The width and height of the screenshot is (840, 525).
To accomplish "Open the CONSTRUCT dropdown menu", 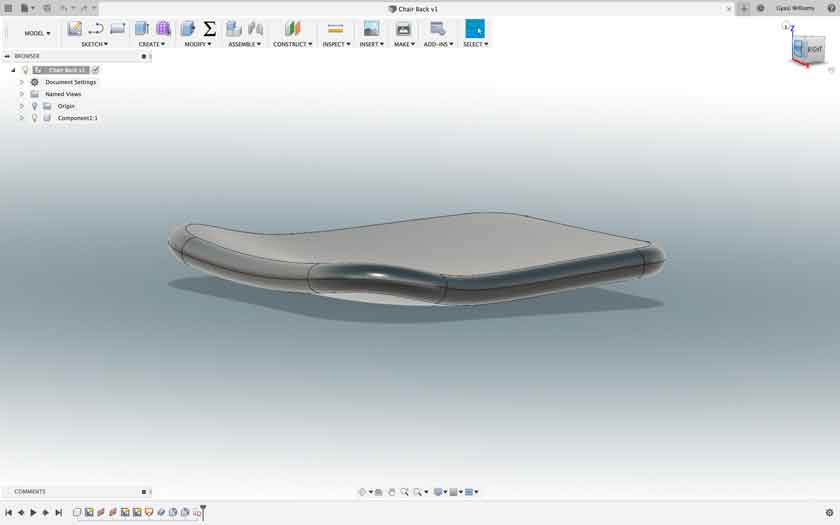I will pos(292,44).
